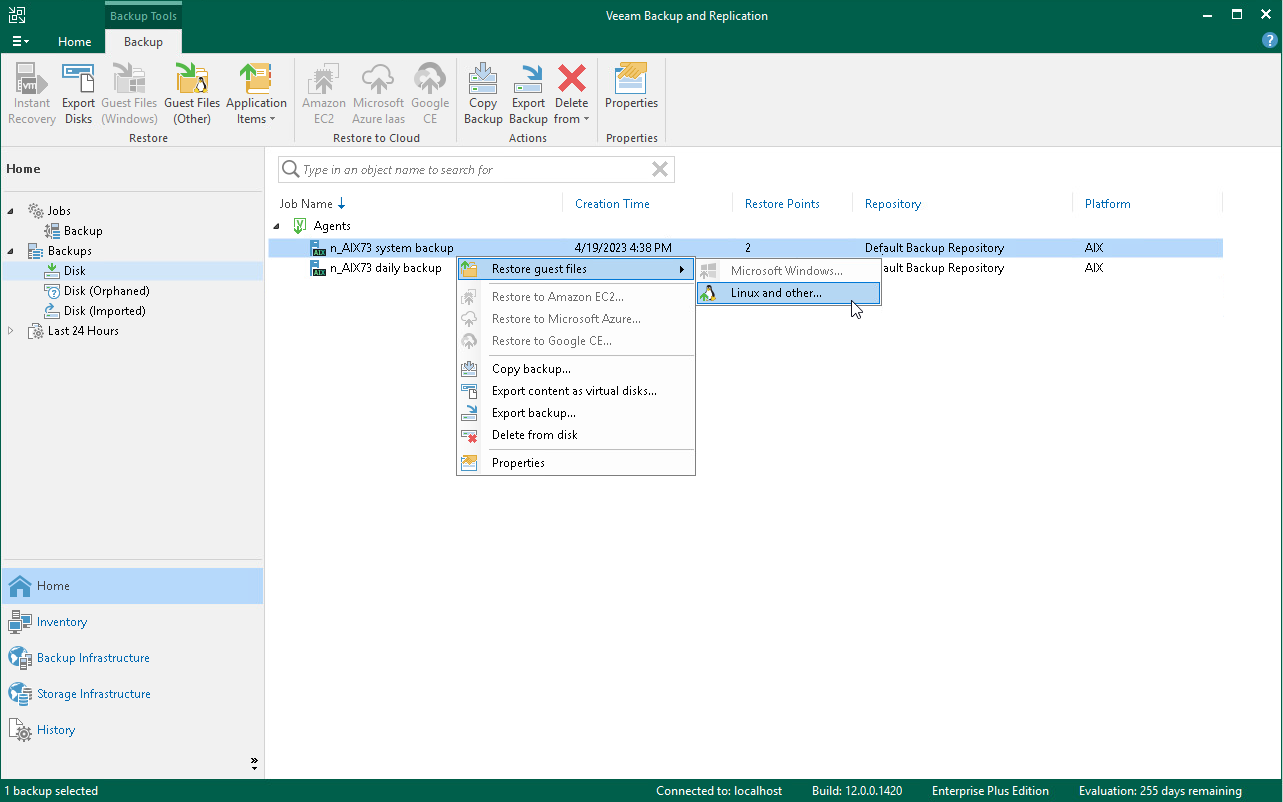
Task: Click the Export Backup ribbon icon
Action: [x=528, y=94]
